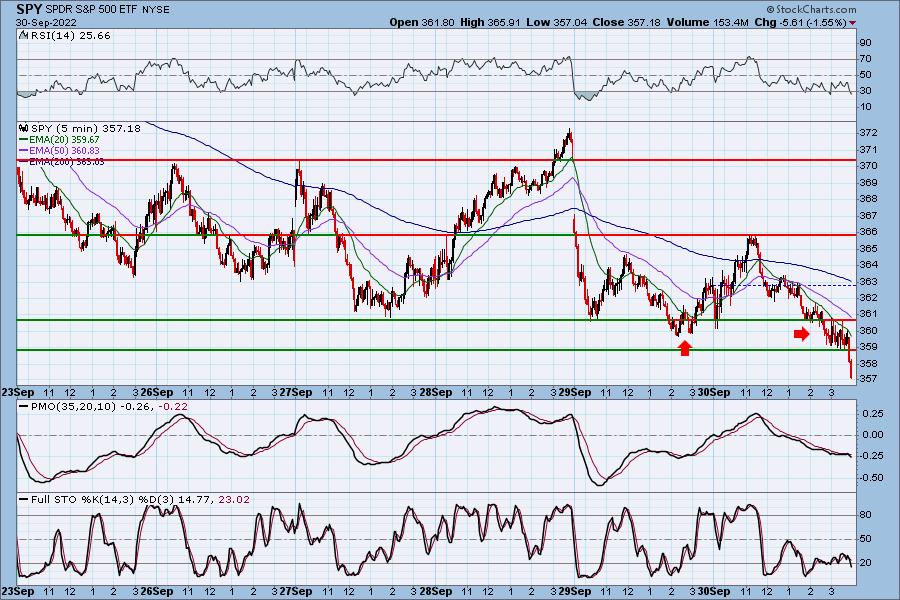Click 30Sep on the bottom stochastic time axis
900x600 pixels.
click(714, 591)
